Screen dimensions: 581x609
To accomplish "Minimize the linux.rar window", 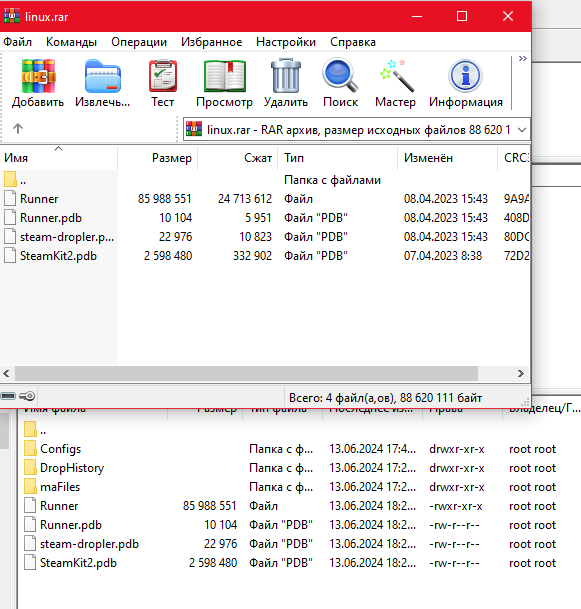I will (x=417, y=16).
